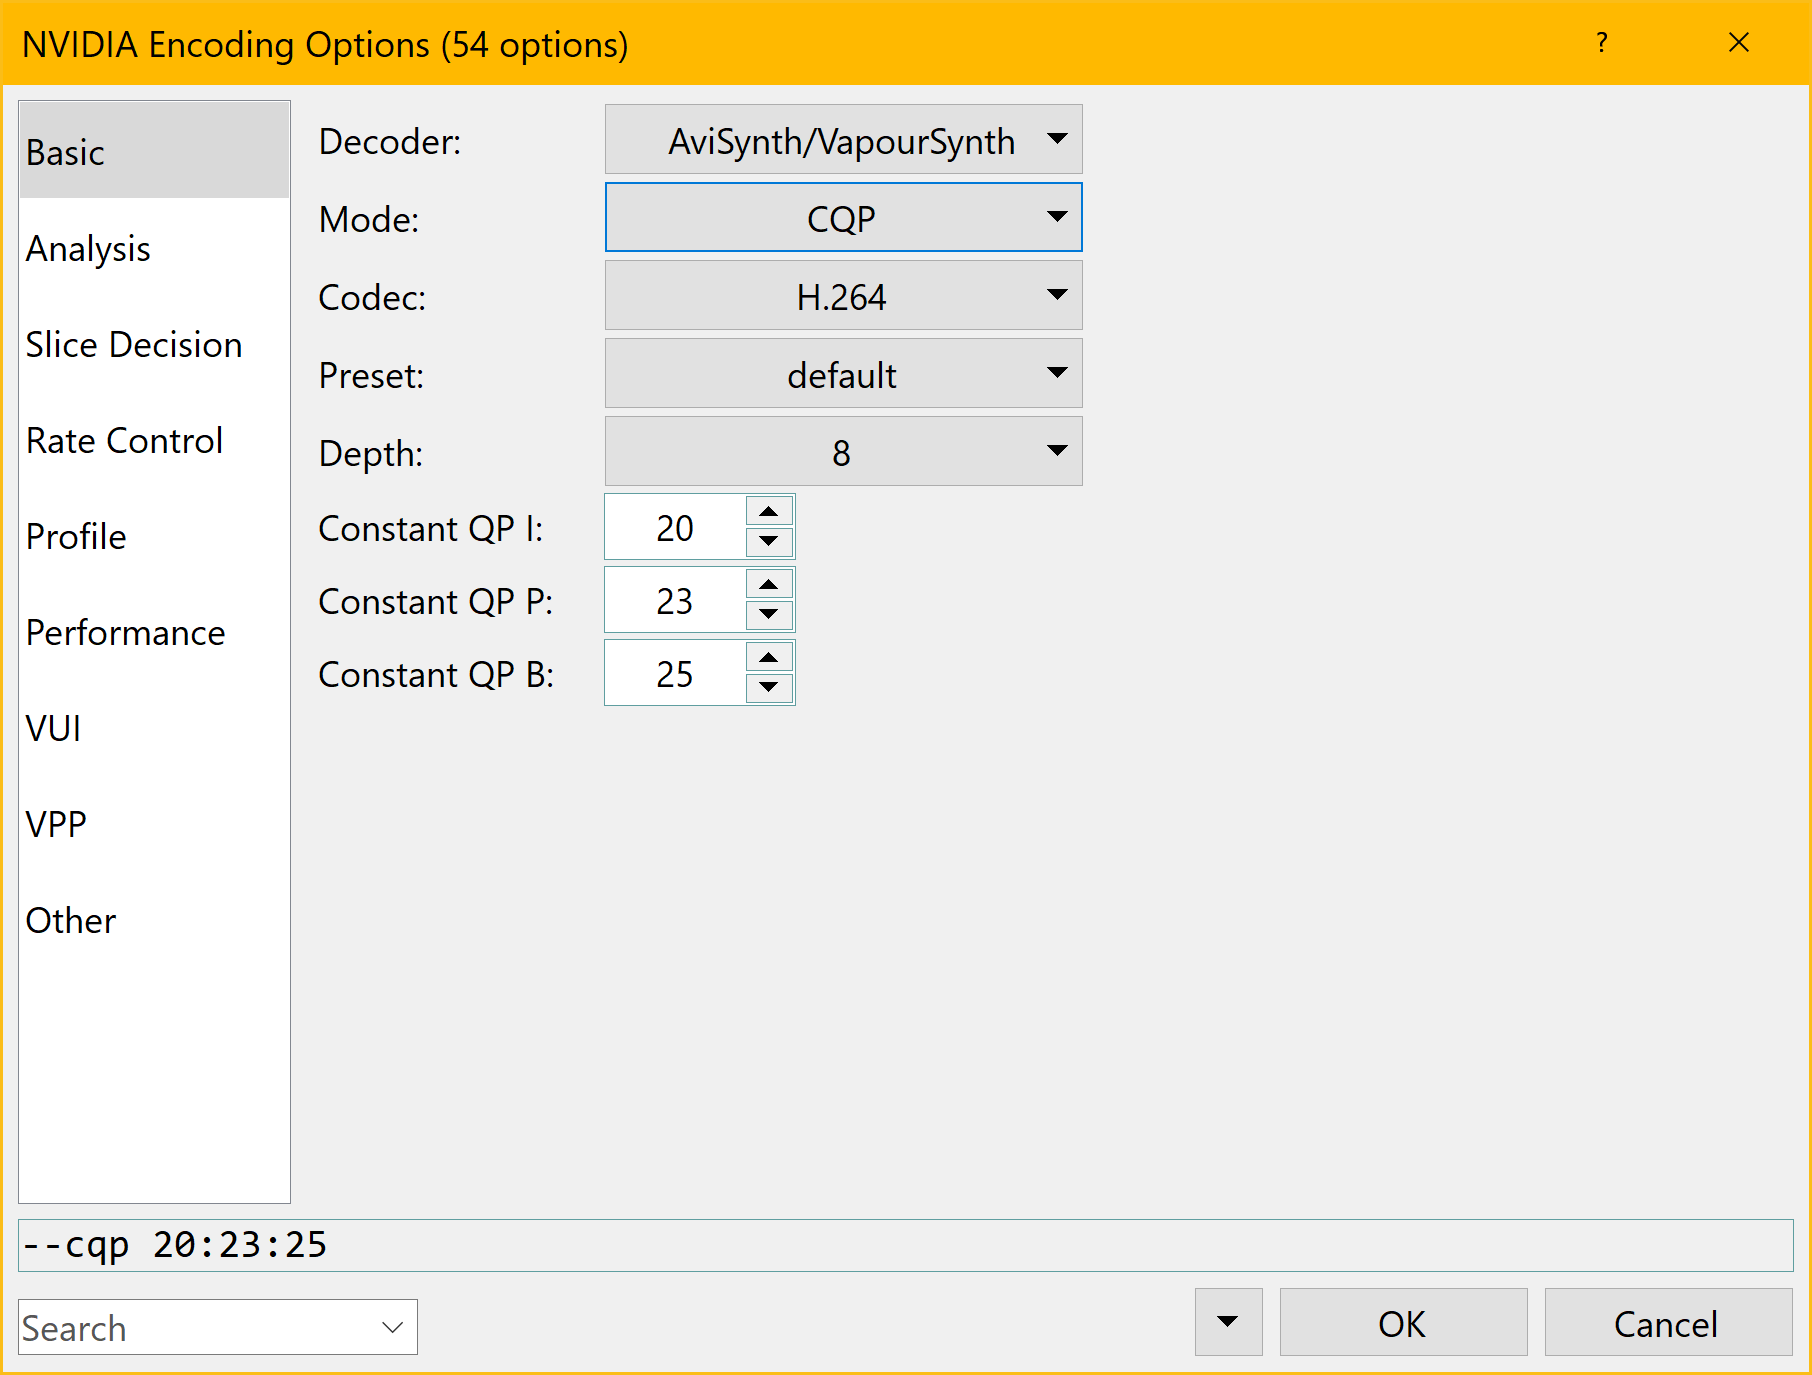
Task: Open the Codec dropdown showing H.264
Action: 844,295
